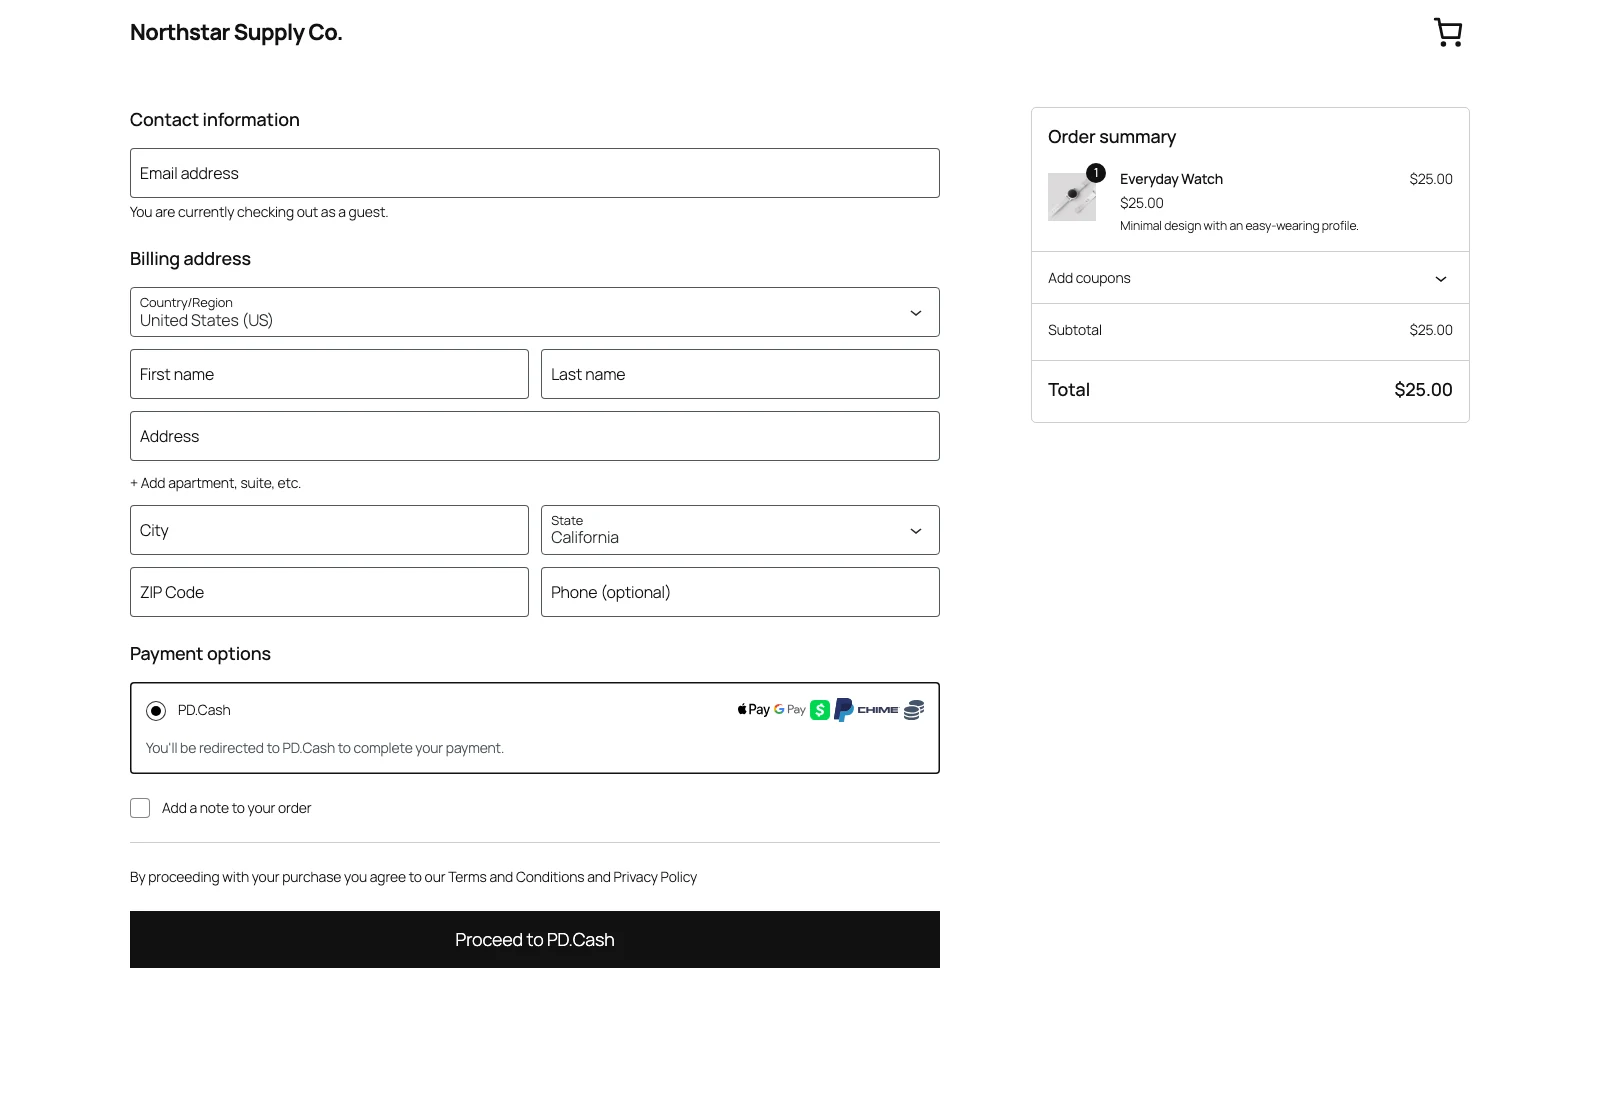Click the Northstar Supply Co. logo
This screenshot has height=1100, width=1600.
point(236,33)
